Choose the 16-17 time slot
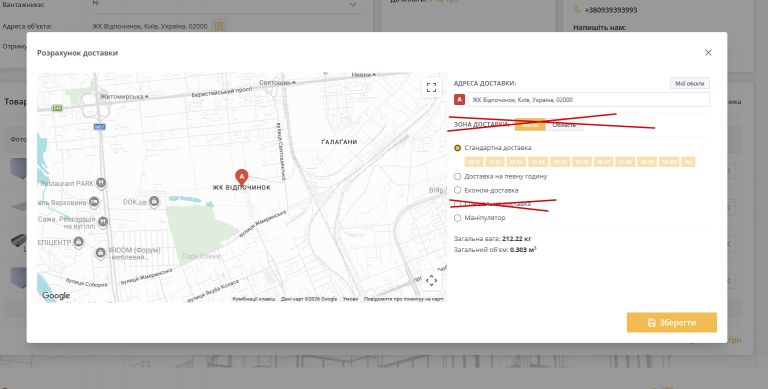768x389 pixels. [x=603, y=162]
